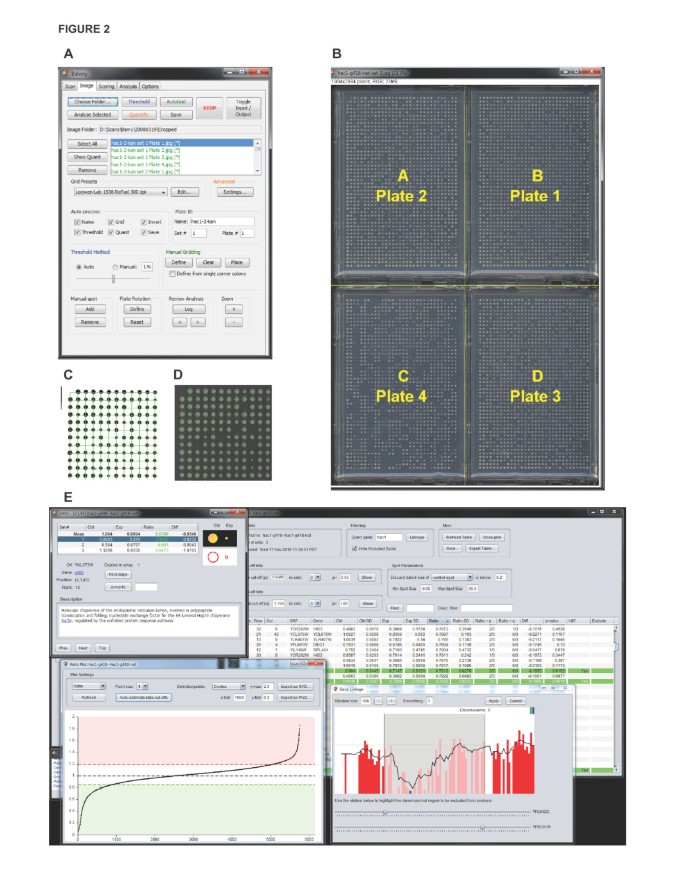The height and width of the screenshot is (886, 685).
Task: Click the Plate ID Name field
Action: 222,222
